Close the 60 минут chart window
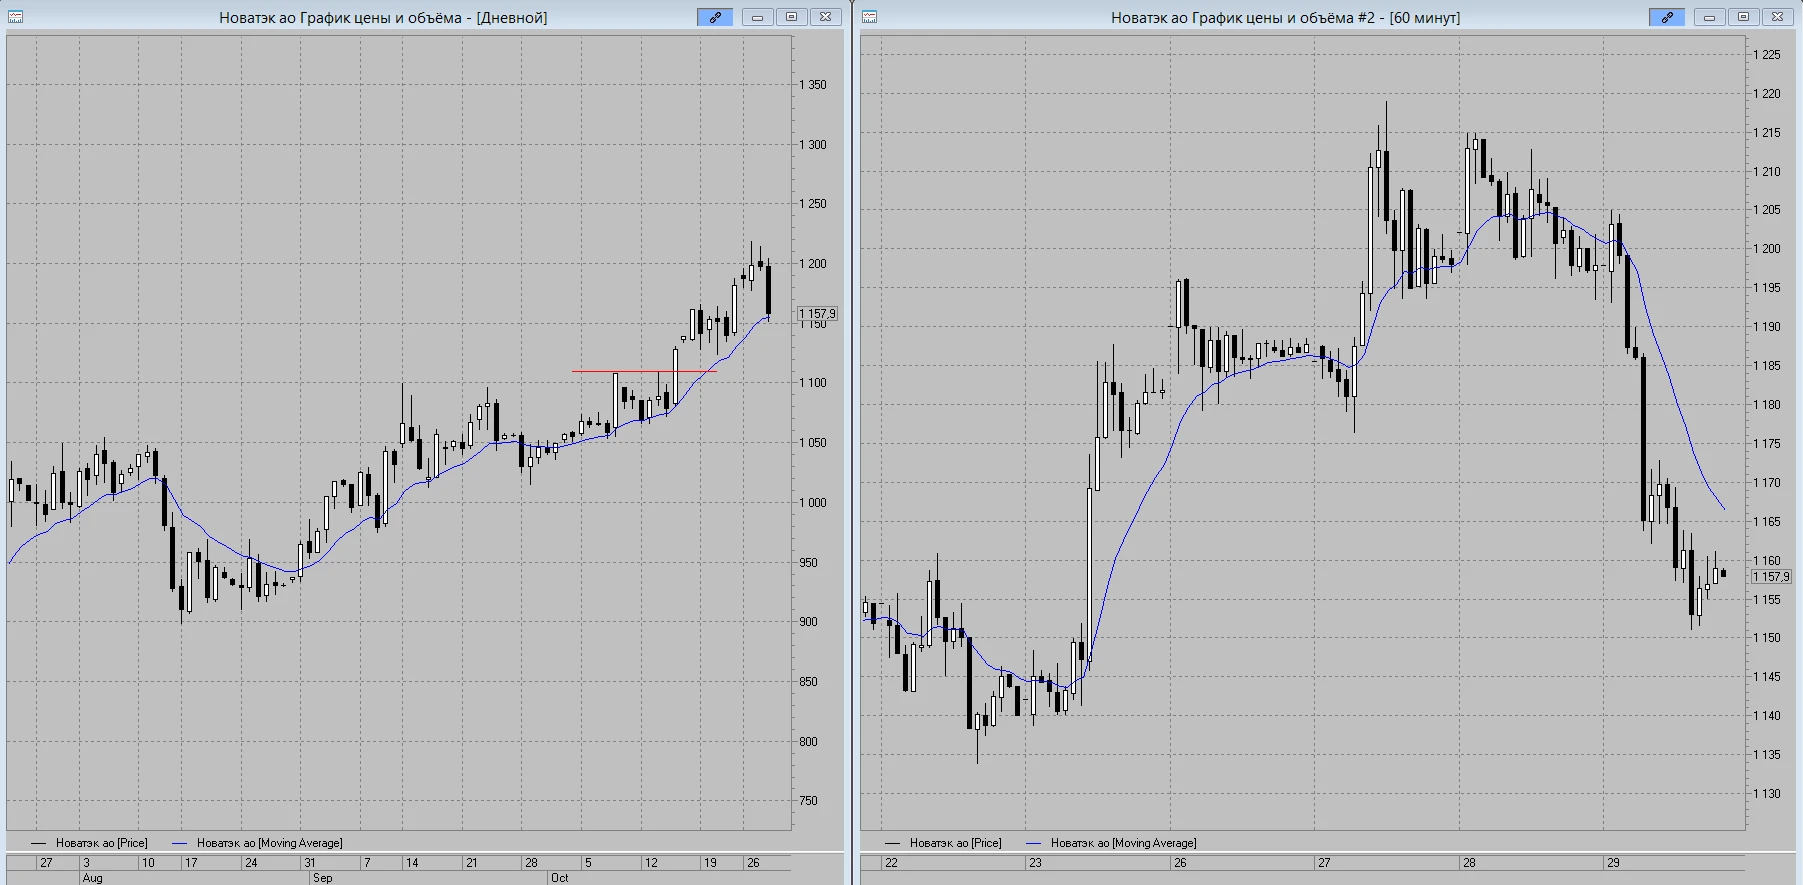The width and height of the screenshot is (1803, 885). pos(1778,17)
